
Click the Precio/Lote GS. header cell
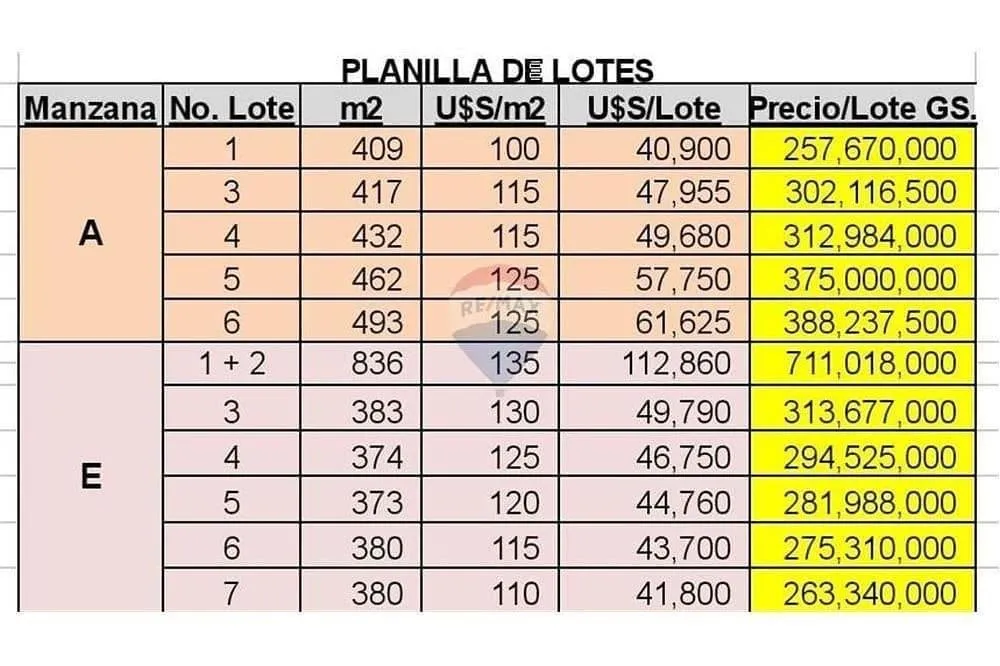click(x=863, y=106)
